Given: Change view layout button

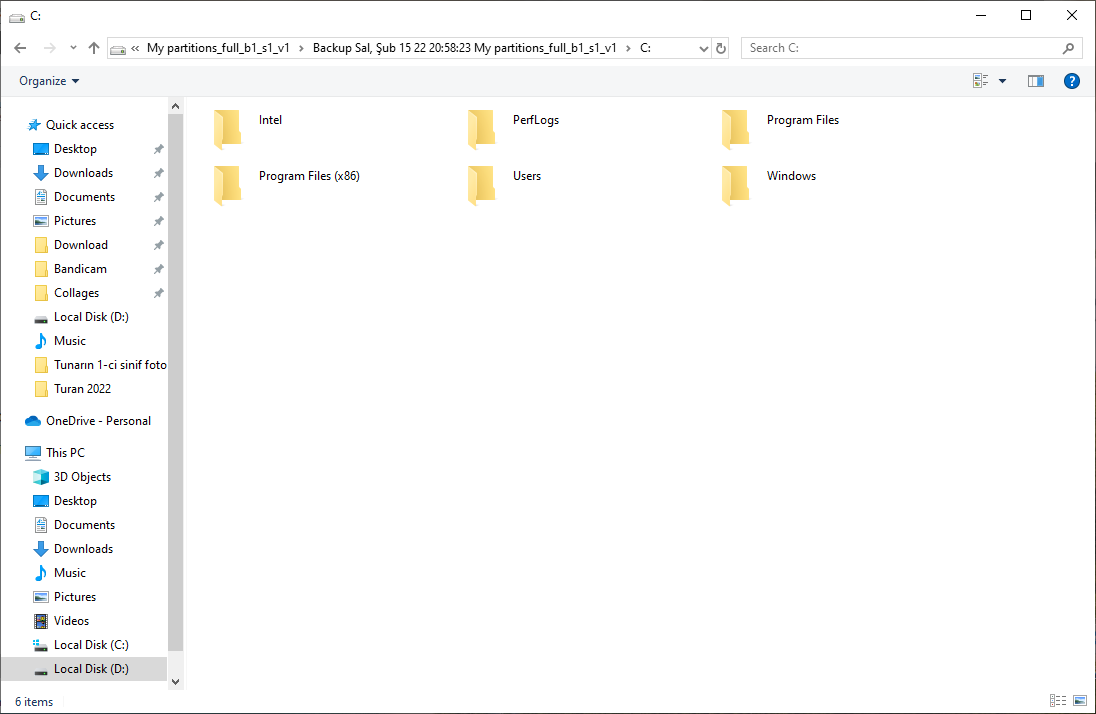Looking at the screenshot, I should click(x=981, y=81).
